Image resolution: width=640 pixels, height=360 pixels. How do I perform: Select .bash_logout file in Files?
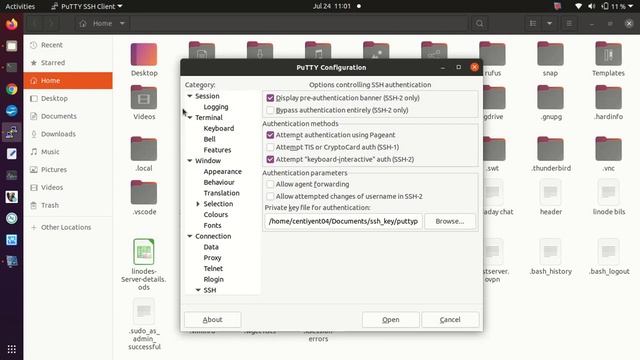pos(608,257)
